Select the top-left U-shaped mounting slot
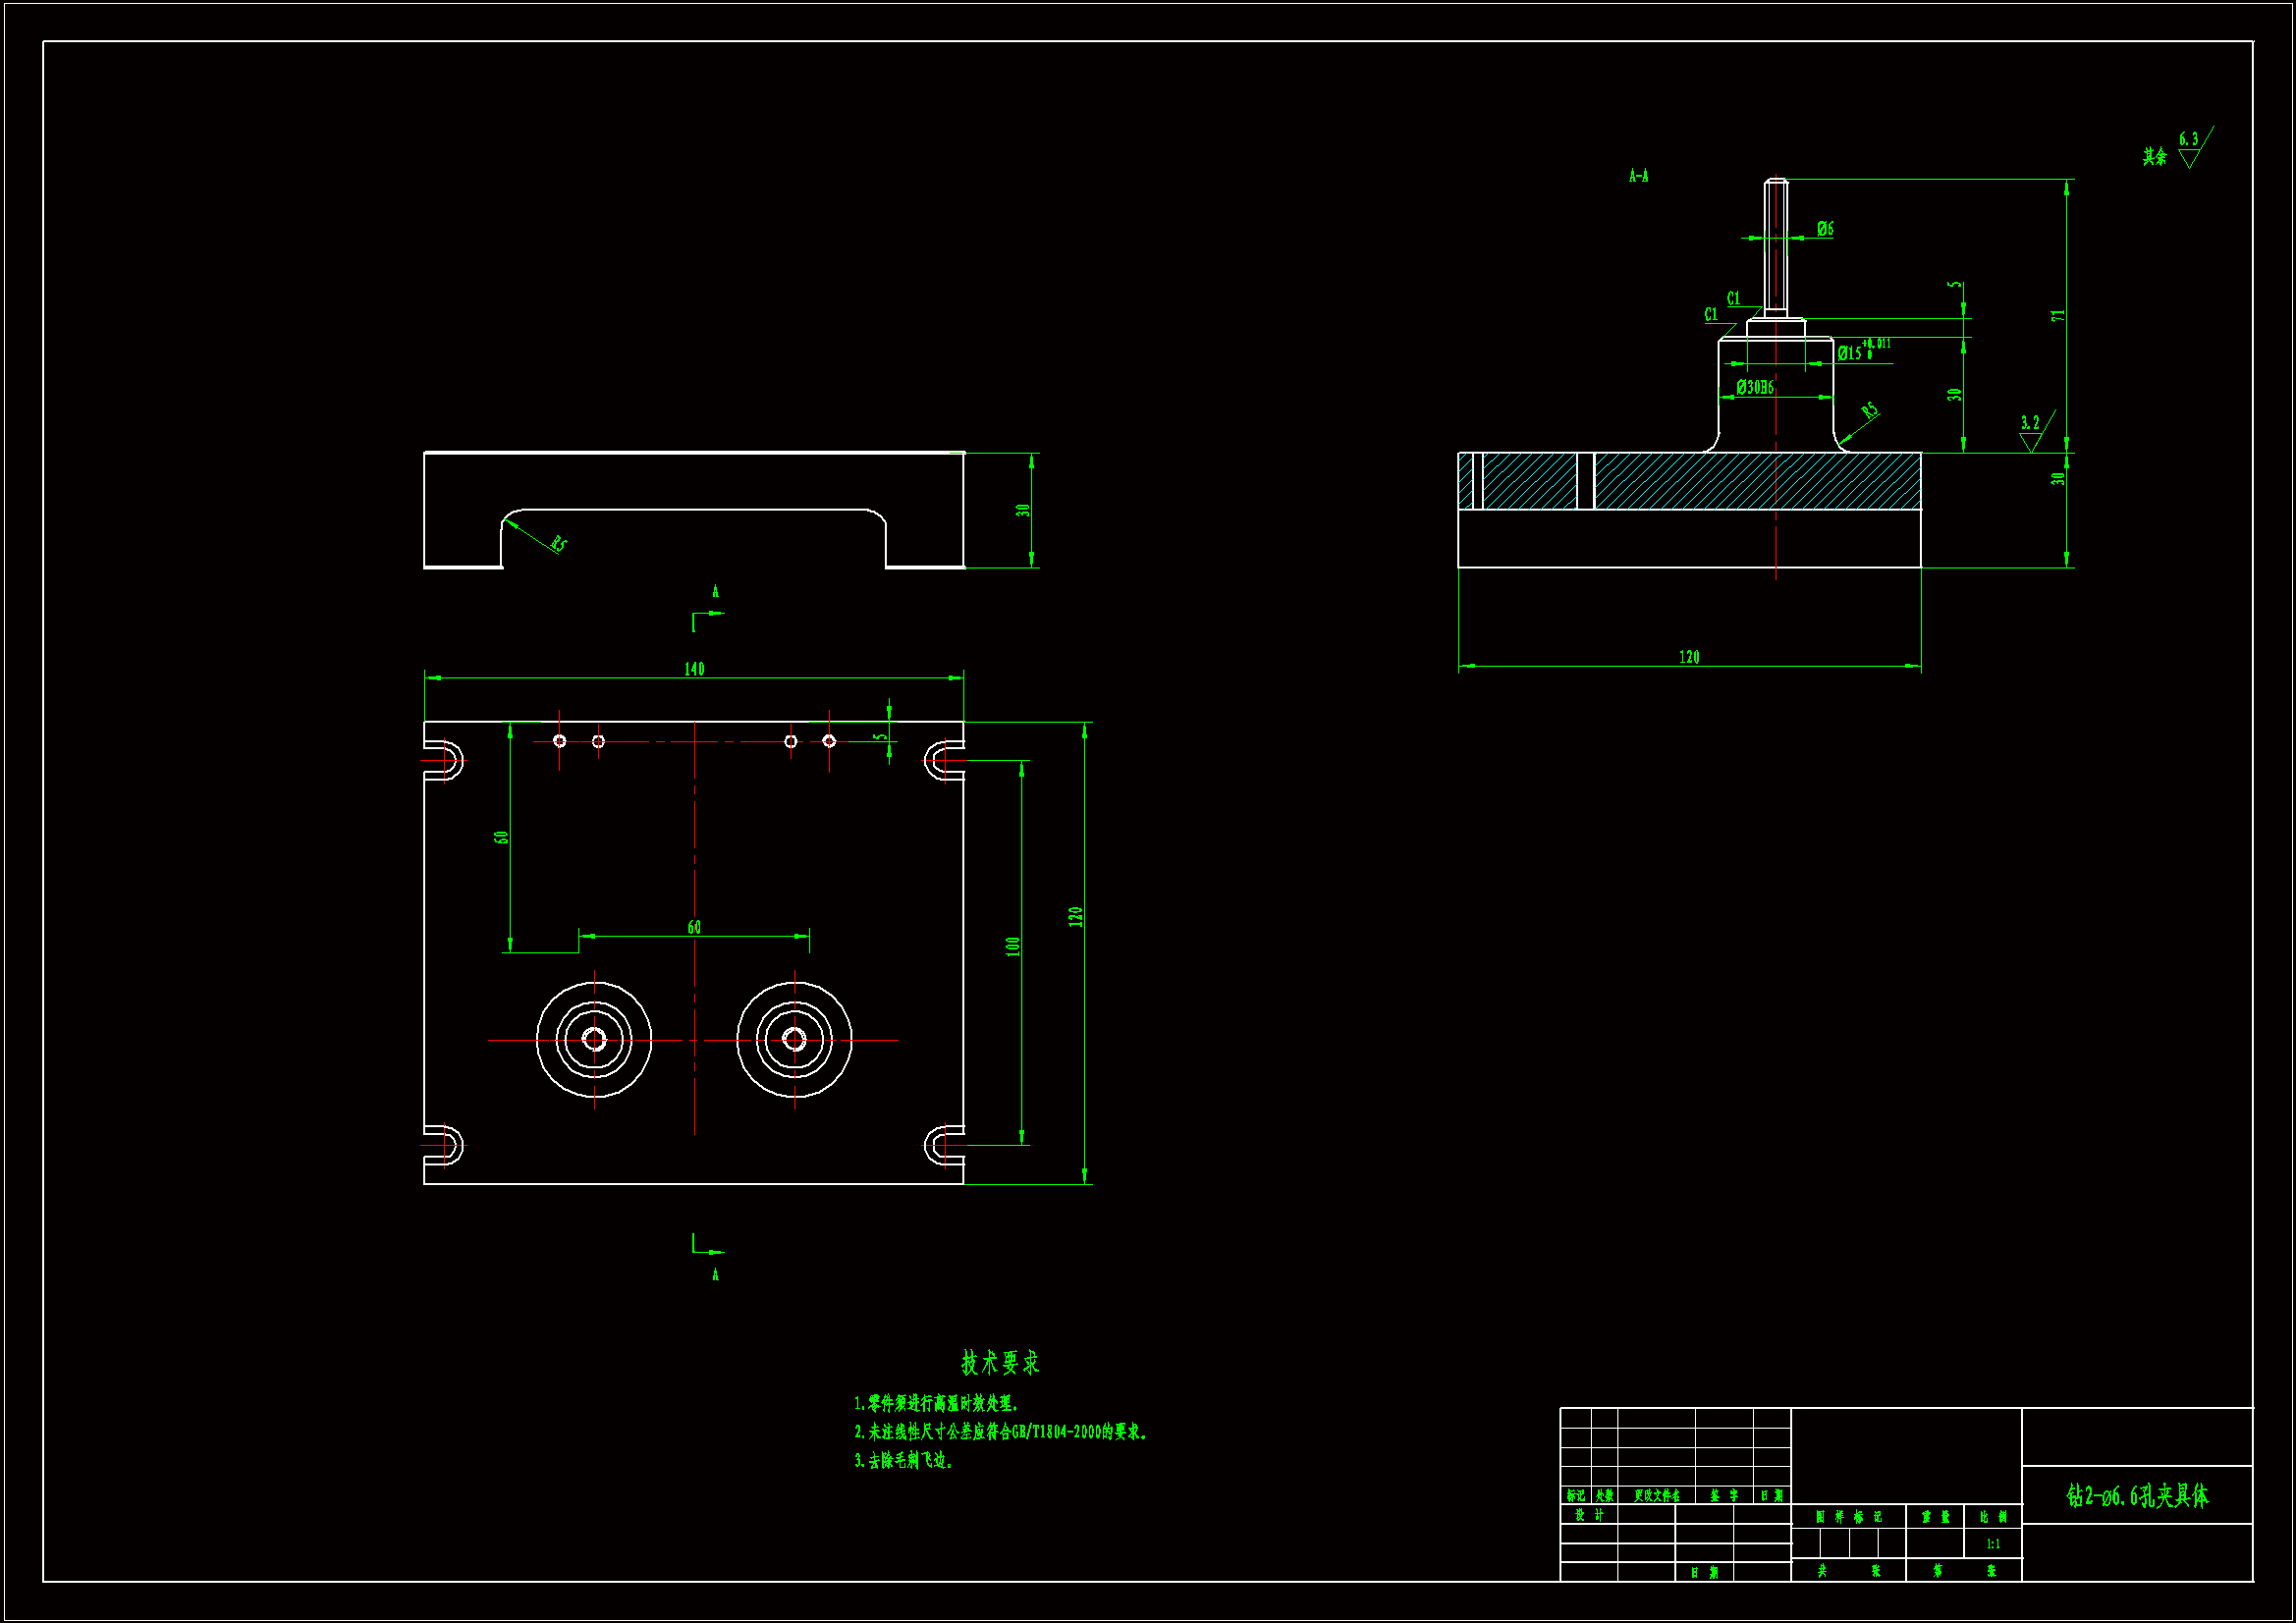Screen dimensions: 2296x1623 click(x=445, y=760)
